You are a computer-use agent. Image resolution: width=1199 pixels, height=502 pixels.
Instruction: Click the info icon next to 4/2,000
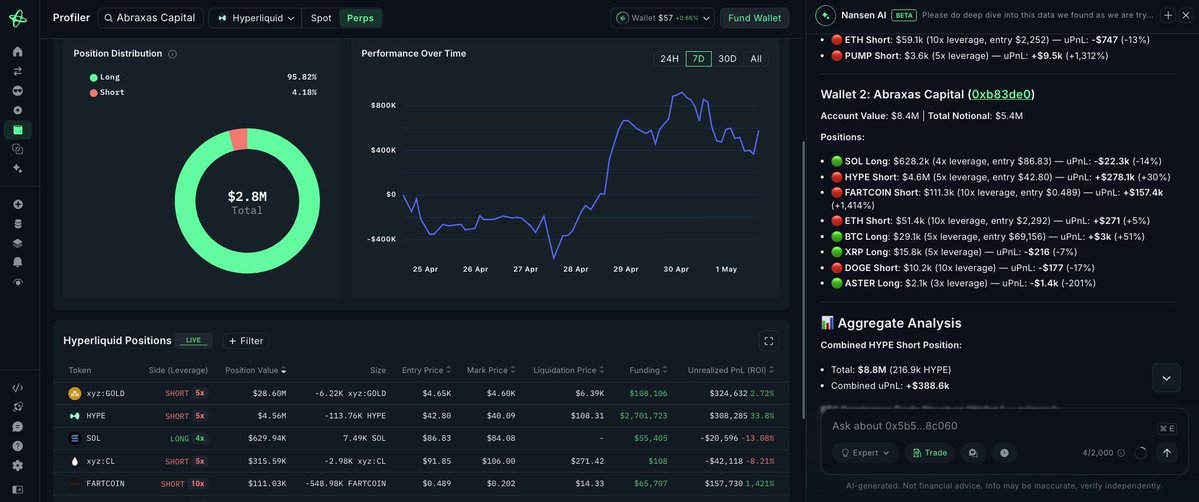pos(1121,453)
